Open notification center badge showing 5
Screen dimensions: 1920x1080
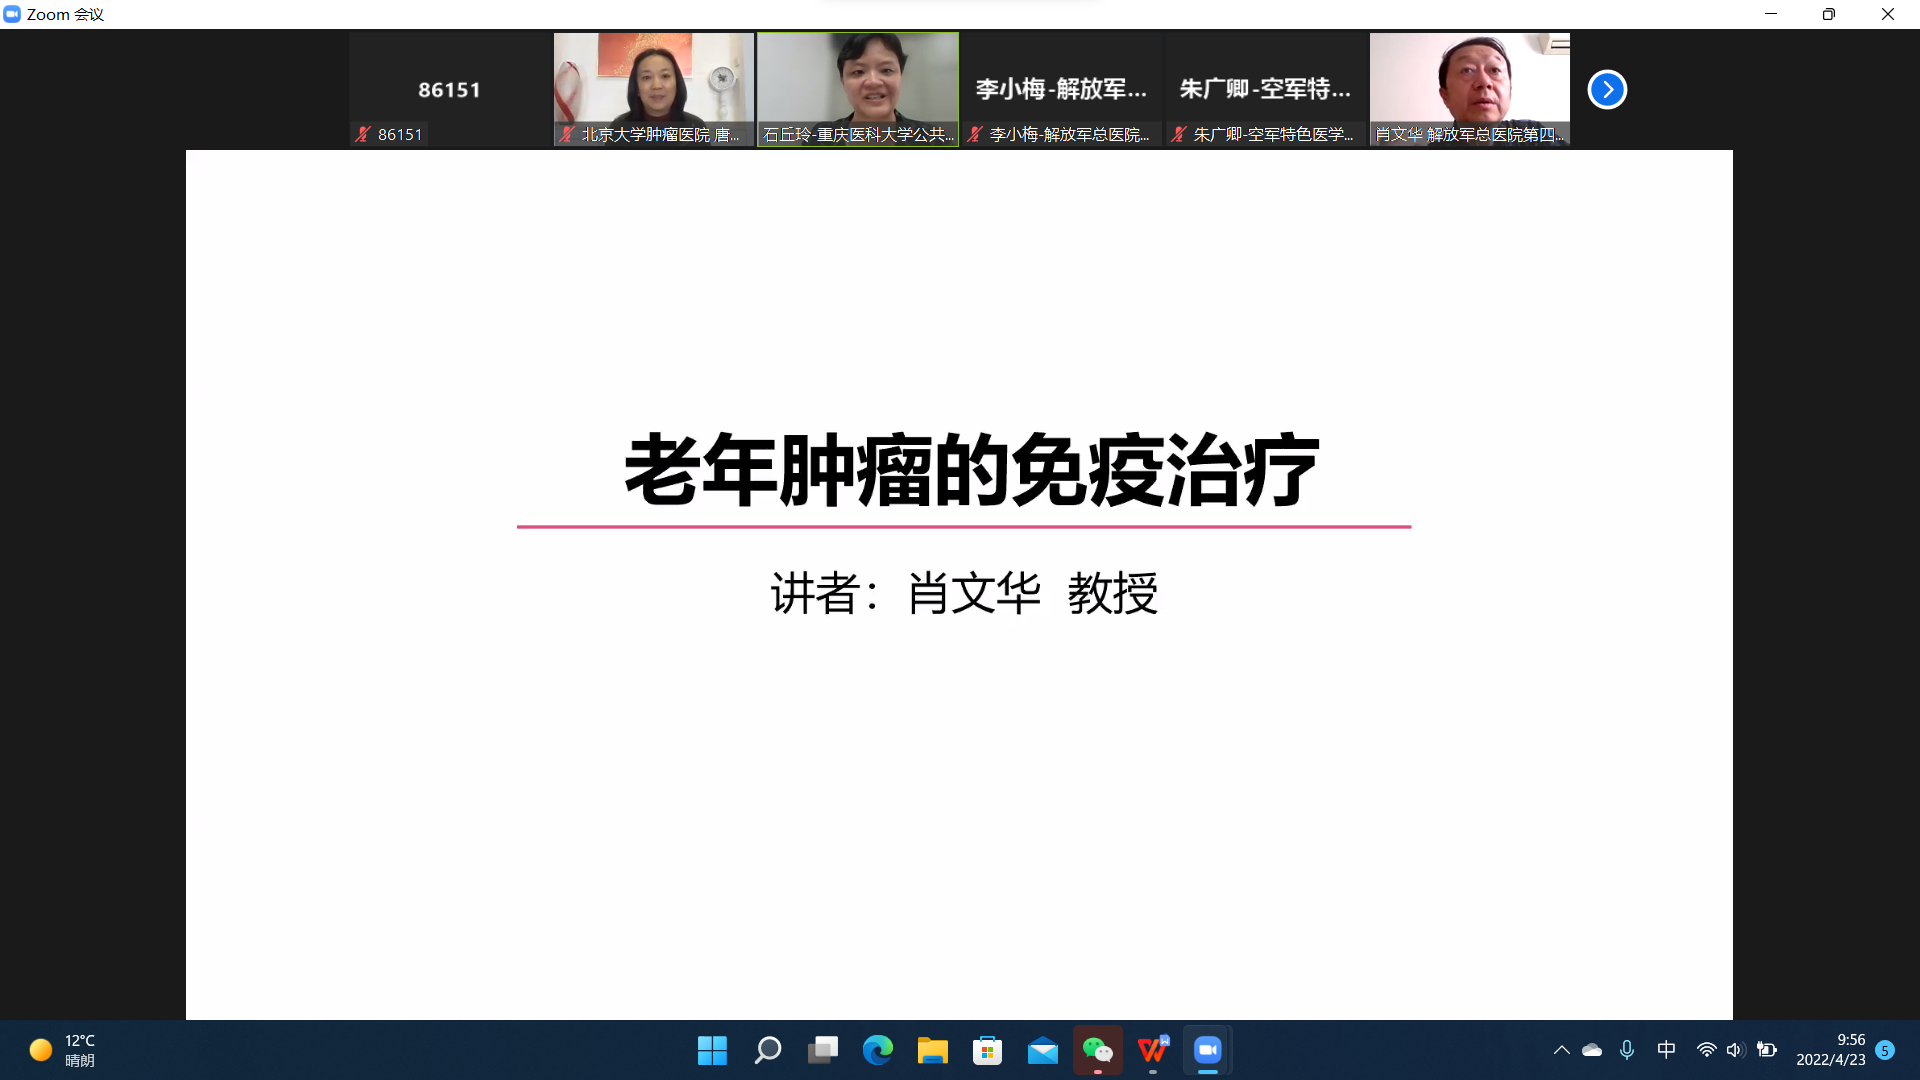(1885, 1050)
